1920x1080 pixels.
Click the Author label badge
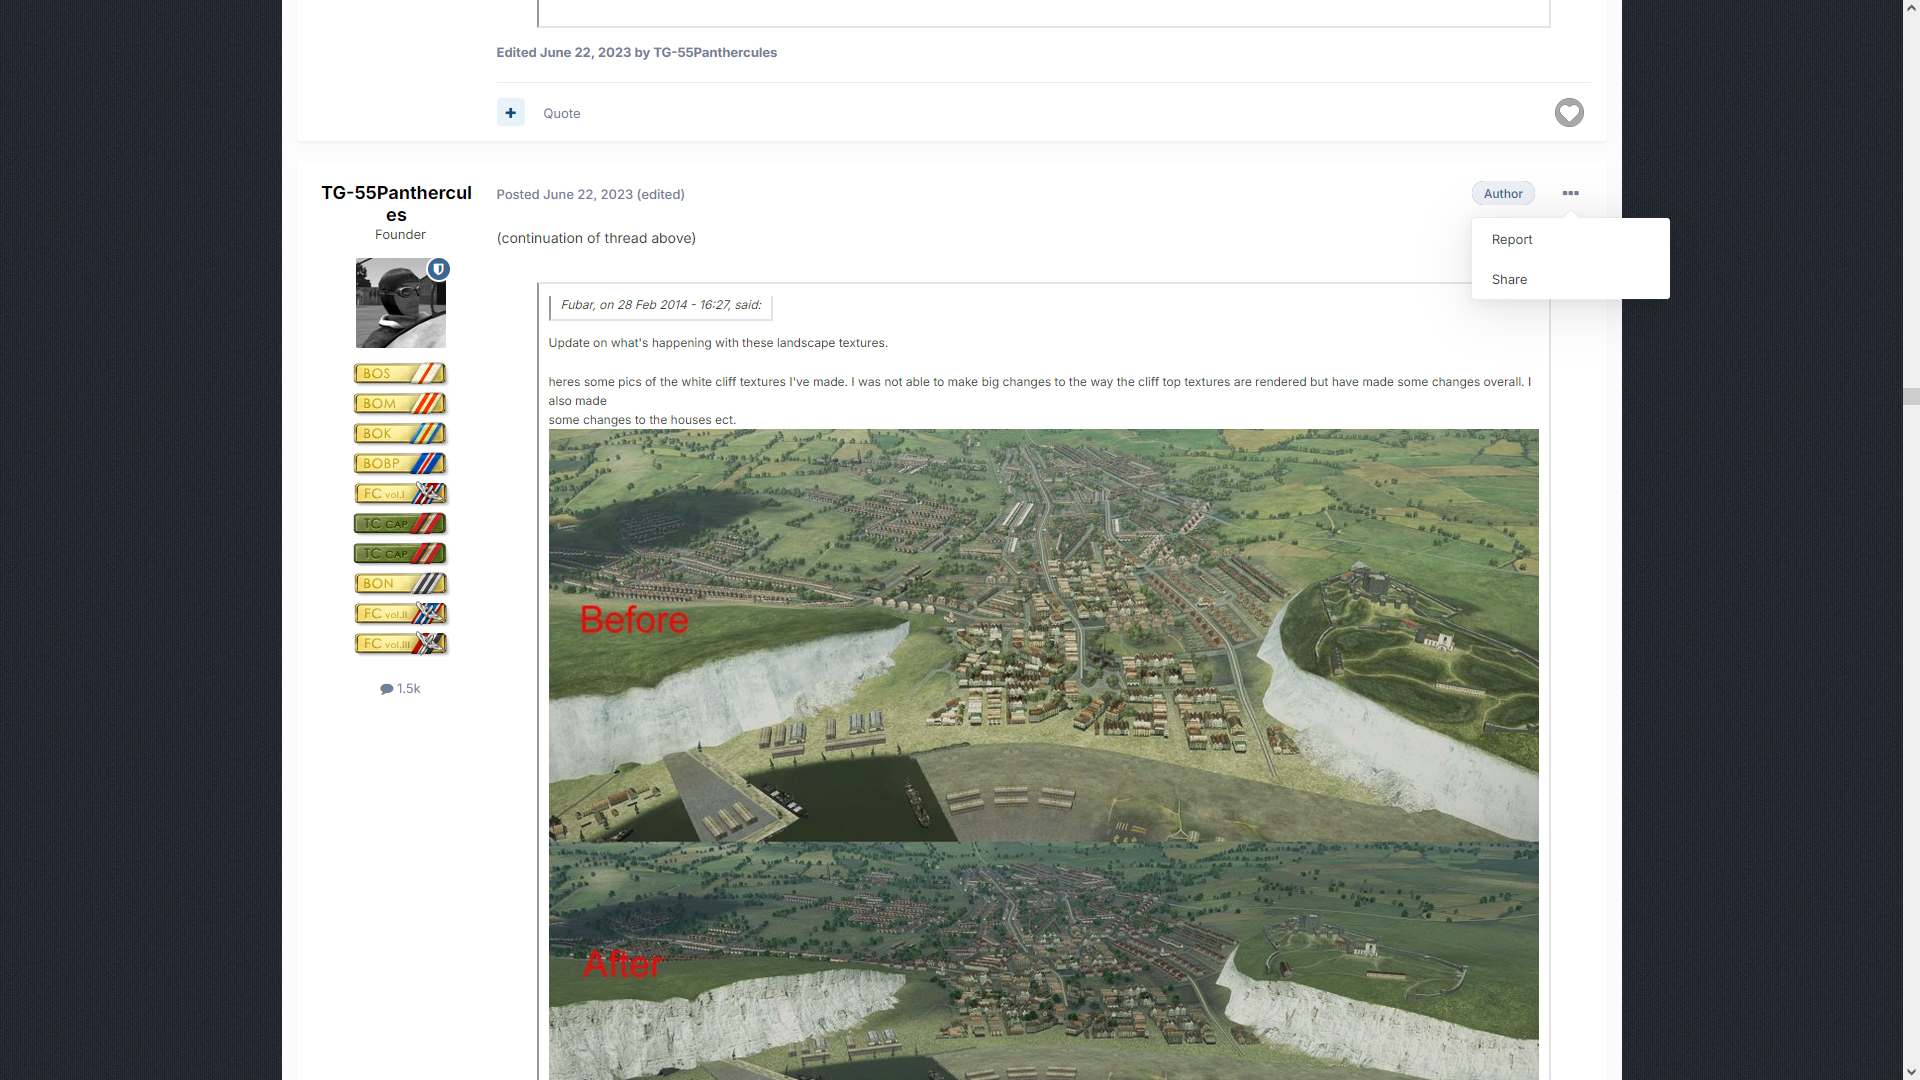(1502, 193)
